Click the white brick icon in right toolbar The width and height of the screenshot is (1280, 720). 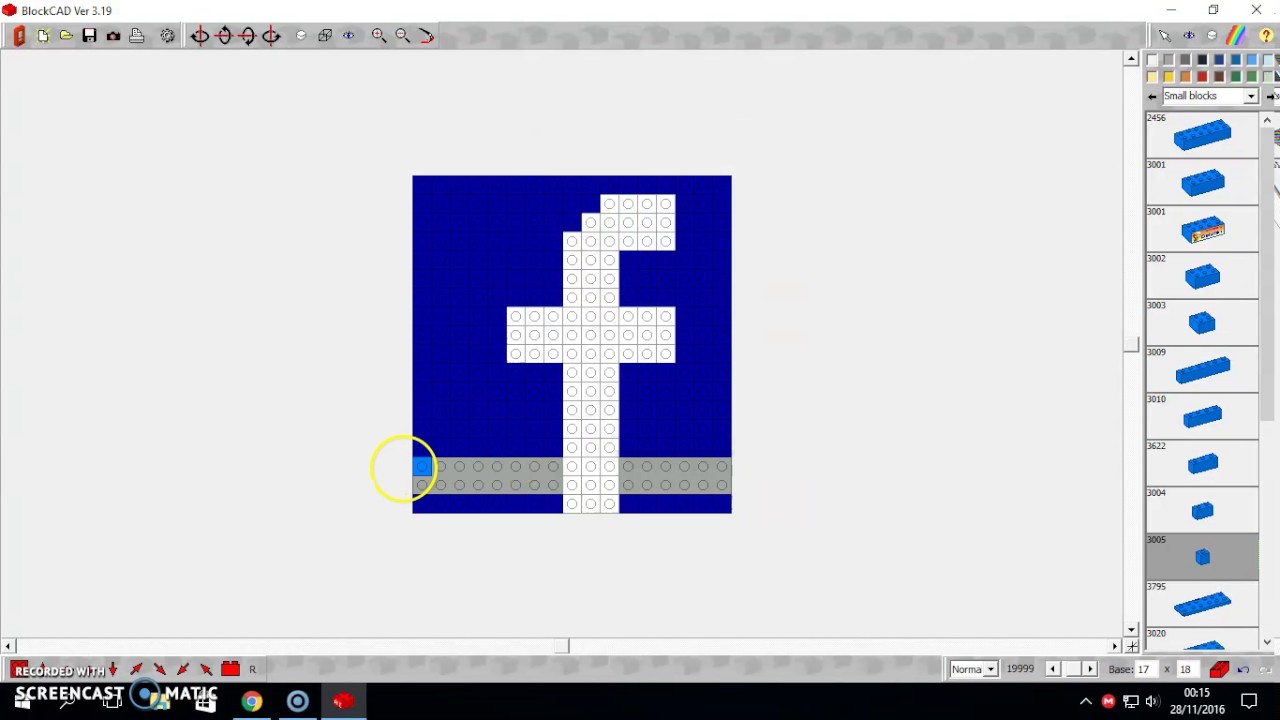click(1212, 36)
